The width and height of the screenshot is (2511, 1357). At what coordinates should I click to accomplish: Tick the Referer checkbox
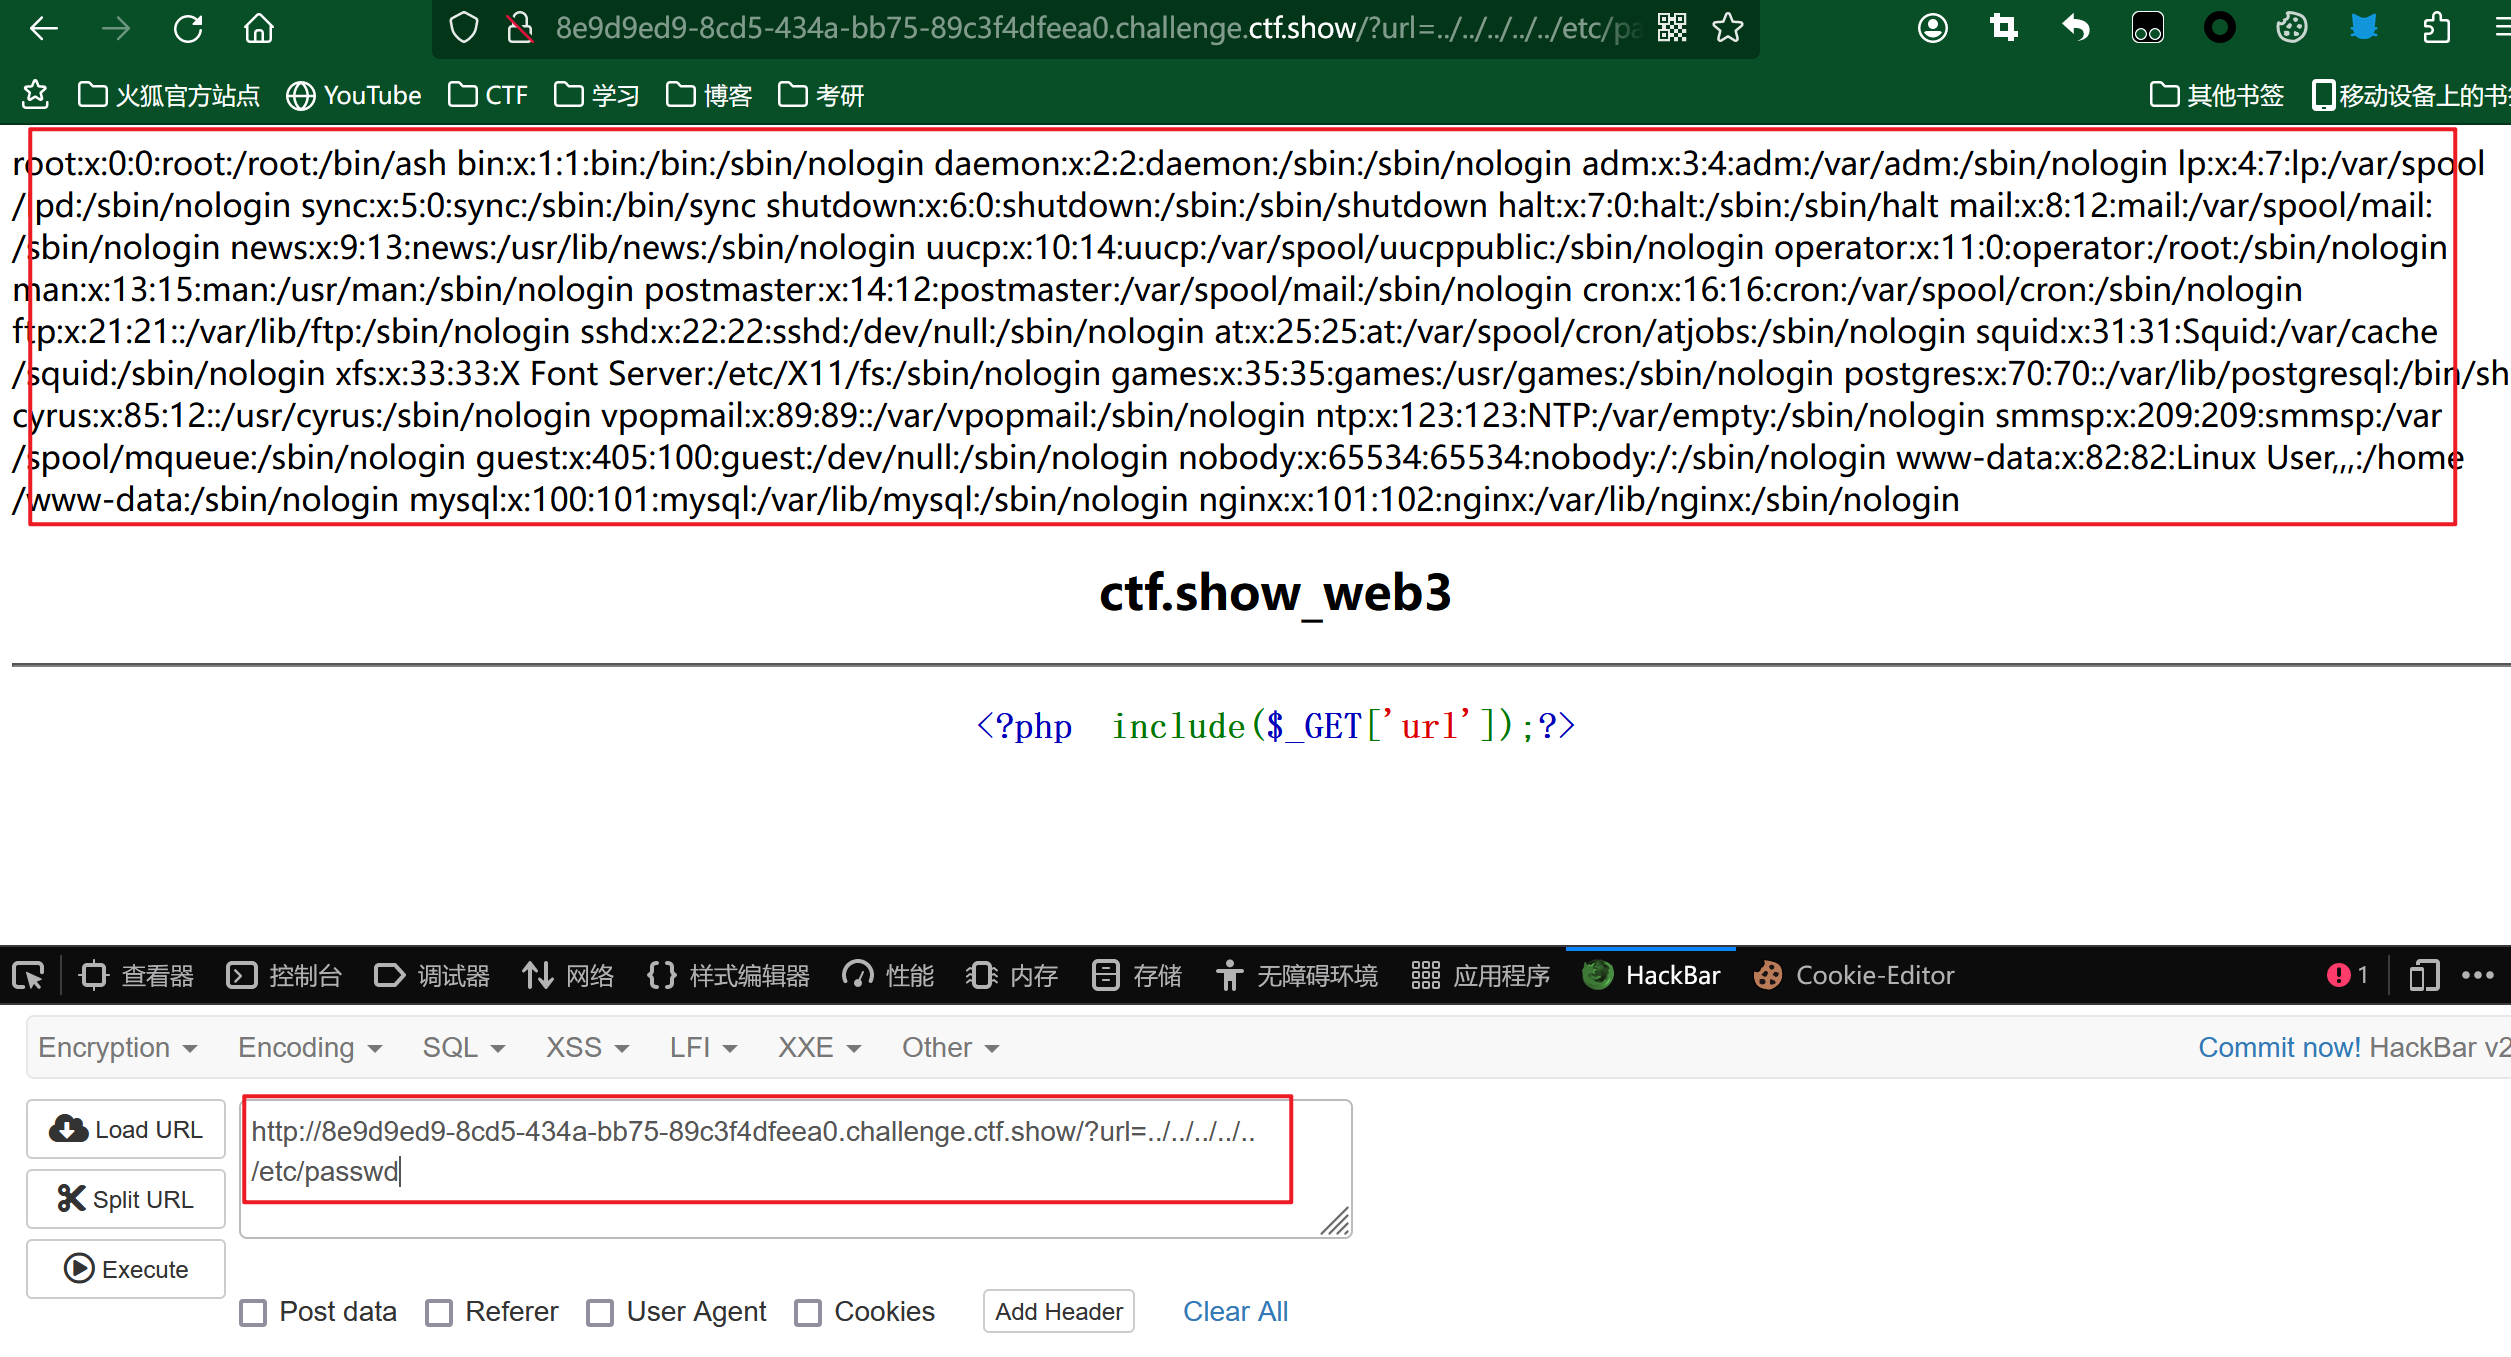pyautogui.click(x=439, y=1312)
